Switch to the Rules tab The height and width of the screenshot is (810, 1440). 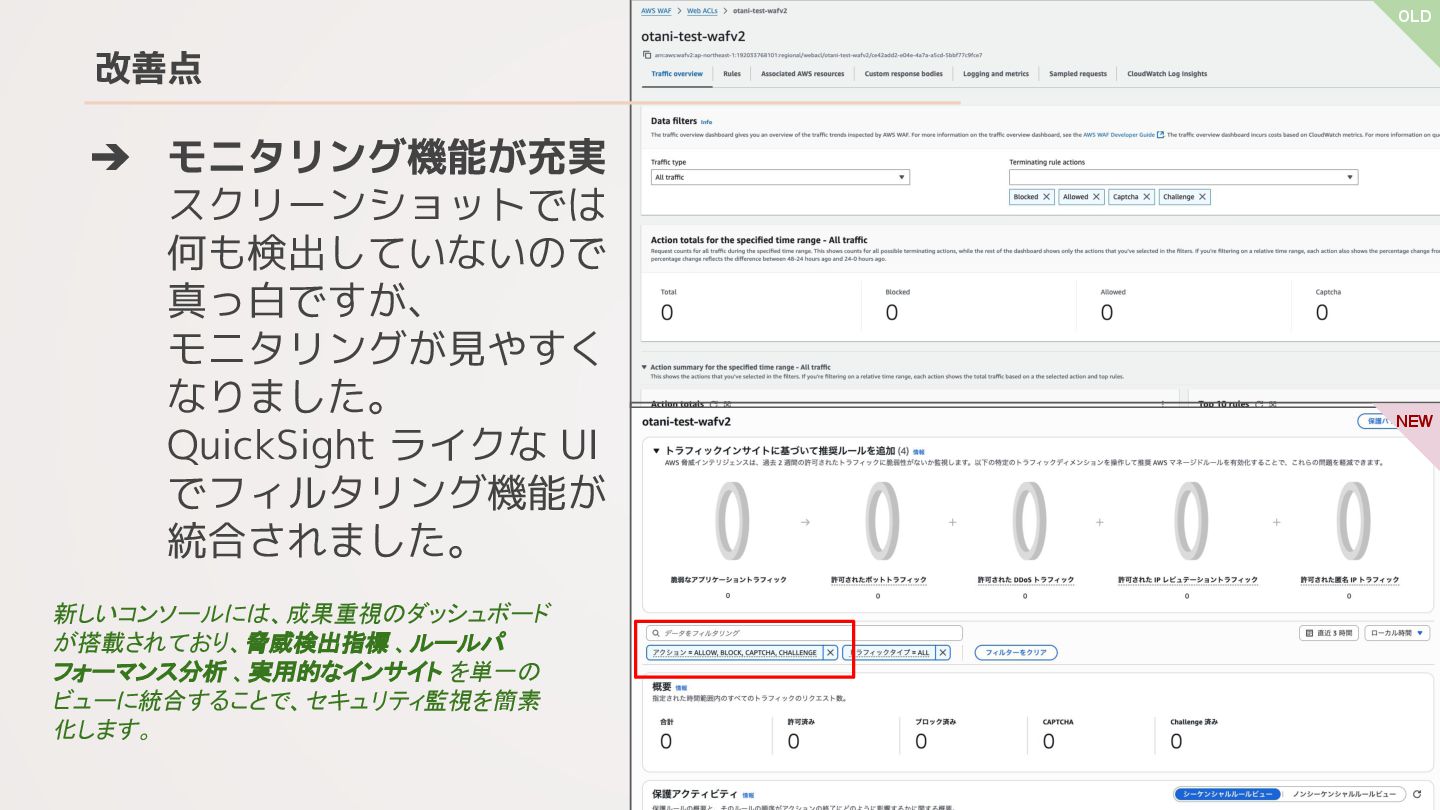tap(732, 74)
